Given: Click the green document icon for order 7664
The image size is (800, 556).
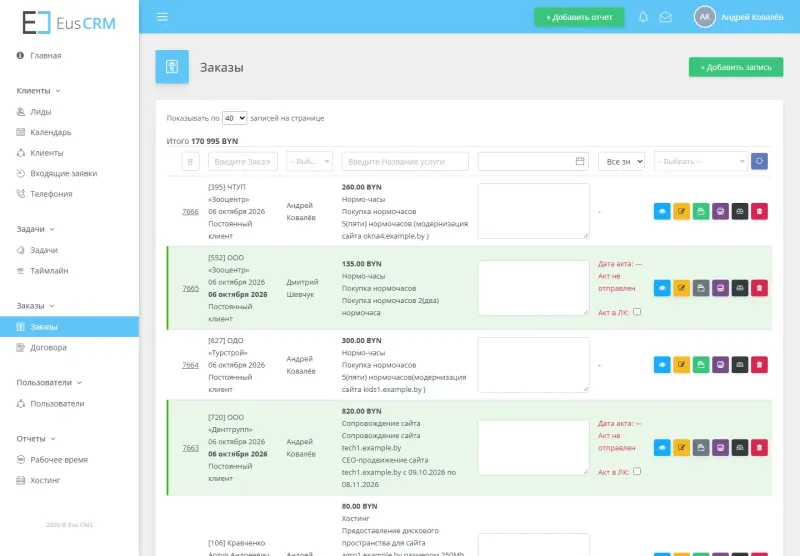Looking at the screenshot, I should pos(701,365).
